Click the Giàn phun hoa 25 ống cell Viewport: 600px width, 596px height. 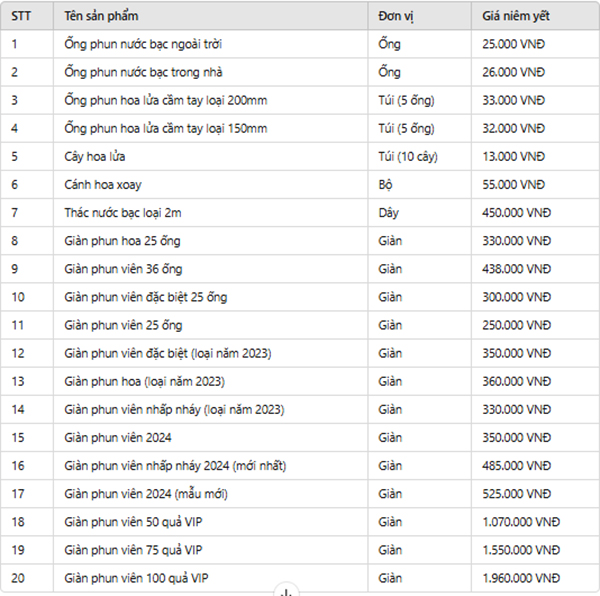pyautogui.click(x=122, y=241)
